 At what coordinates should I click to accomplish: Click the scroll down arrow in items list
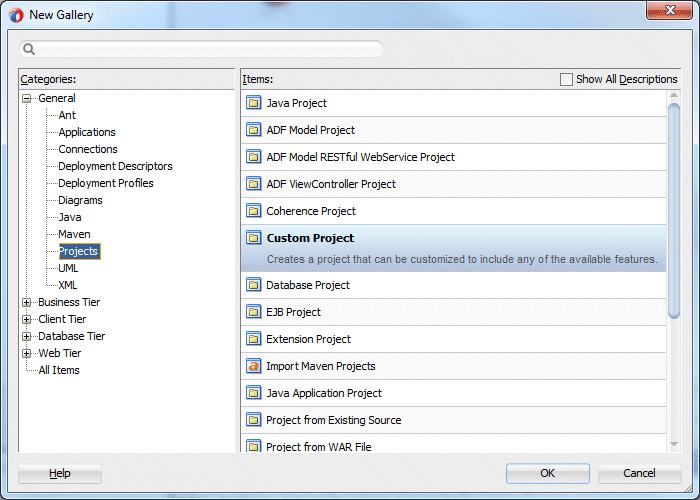(674, 444)
